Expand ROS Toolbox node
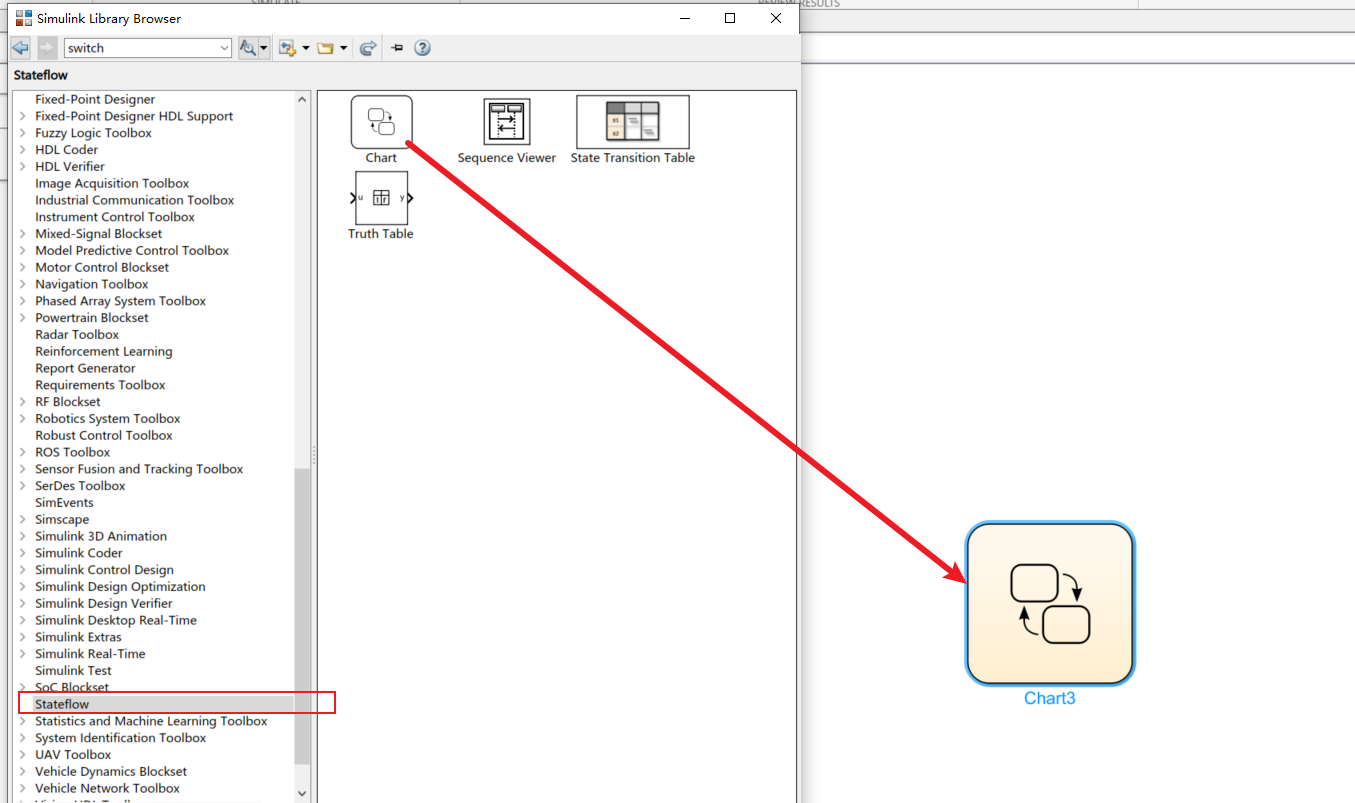 tap(23, 452)
